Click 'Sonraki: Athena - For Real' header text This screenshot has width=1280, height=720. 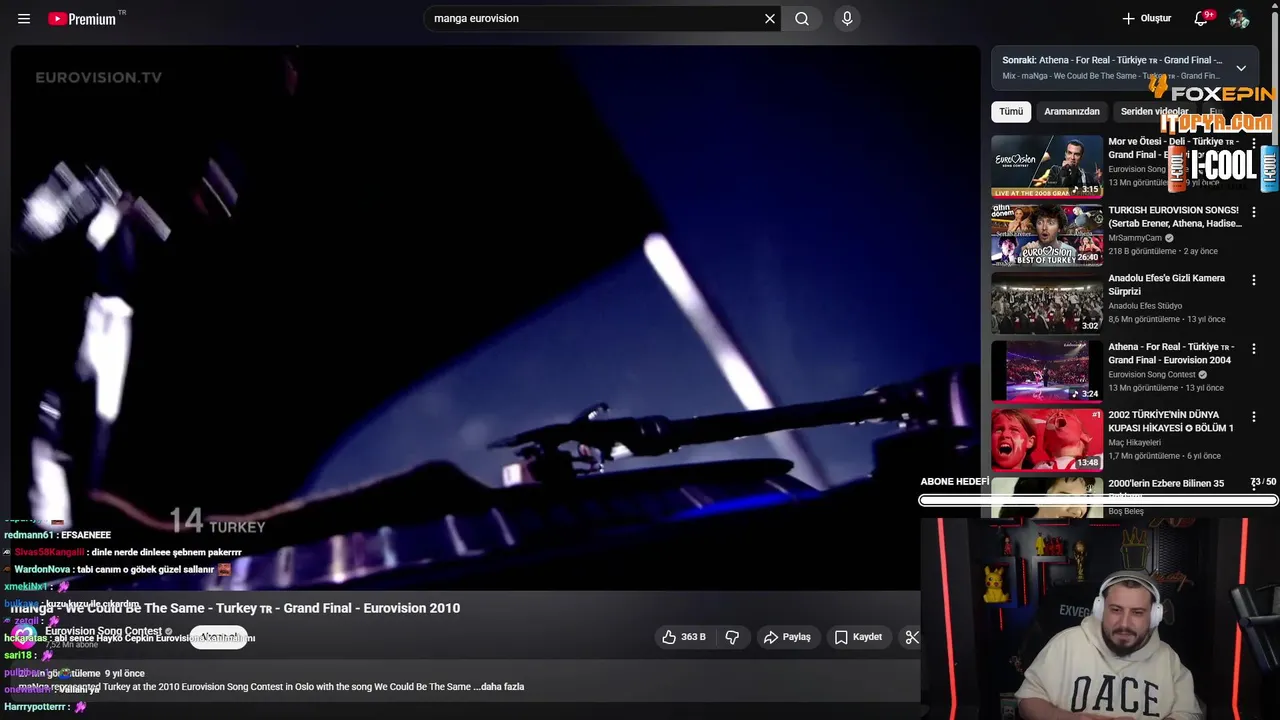1112,60
